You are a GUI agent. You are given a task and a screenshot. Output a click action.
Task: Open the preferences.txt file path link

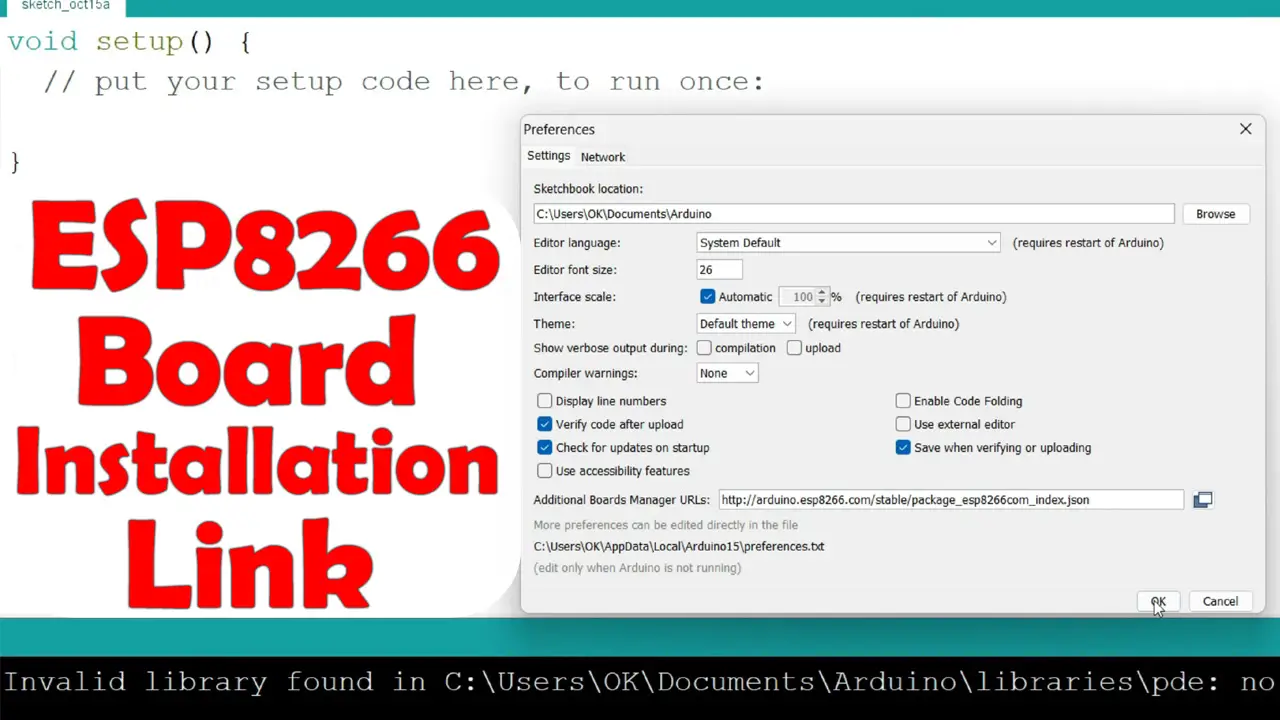coord(679,547)
